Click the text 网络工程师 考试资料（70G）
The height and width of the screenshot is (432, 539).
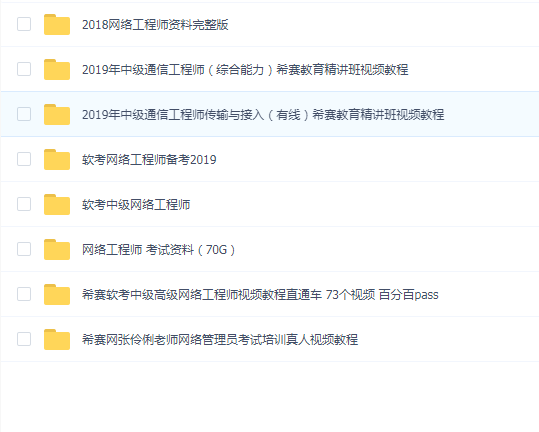(x=158, y=250)
